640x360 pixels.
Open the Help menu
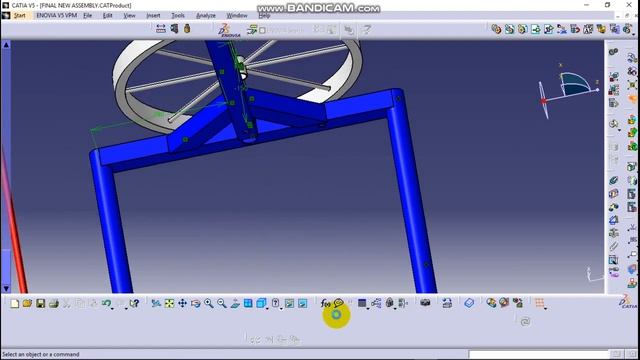point(264,16)
